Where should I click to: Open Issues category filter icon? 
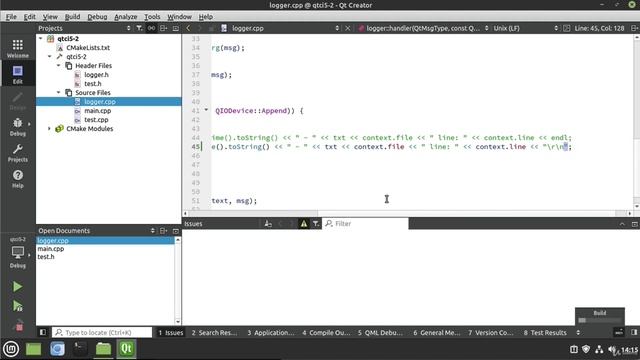coord(316,224)
